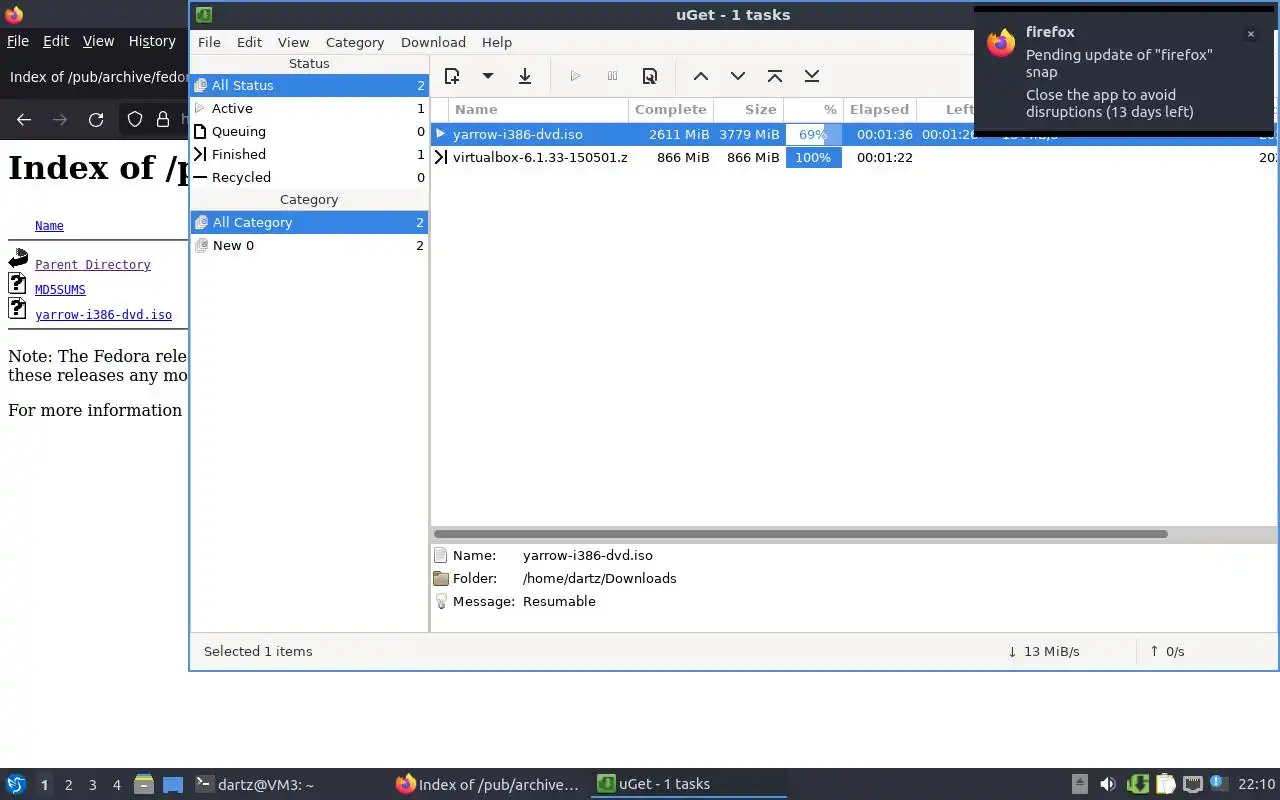Open Firefox View menu
This screenshot has width=1280, height=800.
pyautogui.click(x=98, y=41)
